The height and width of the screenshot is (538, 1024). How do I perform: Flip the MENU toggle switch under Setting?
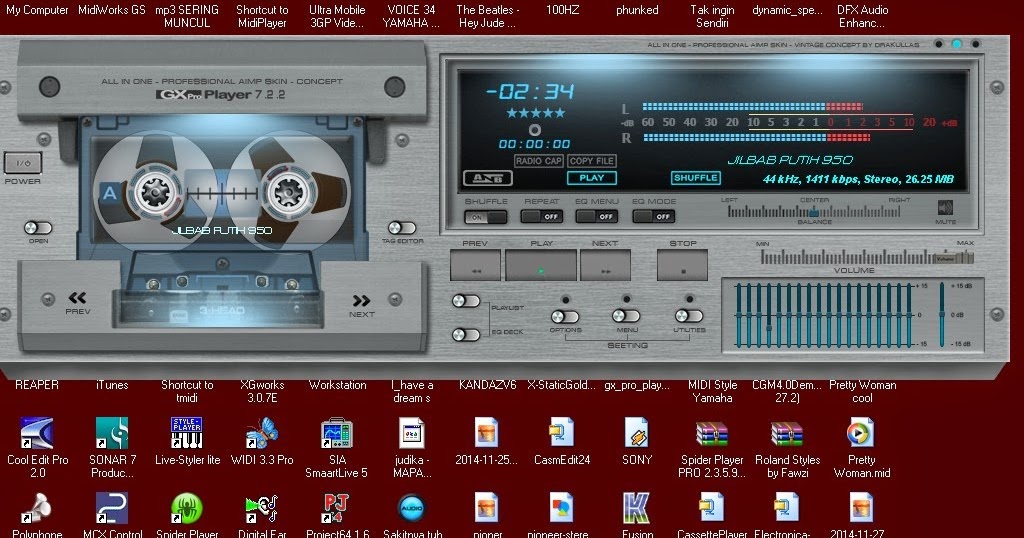(626, 316)
